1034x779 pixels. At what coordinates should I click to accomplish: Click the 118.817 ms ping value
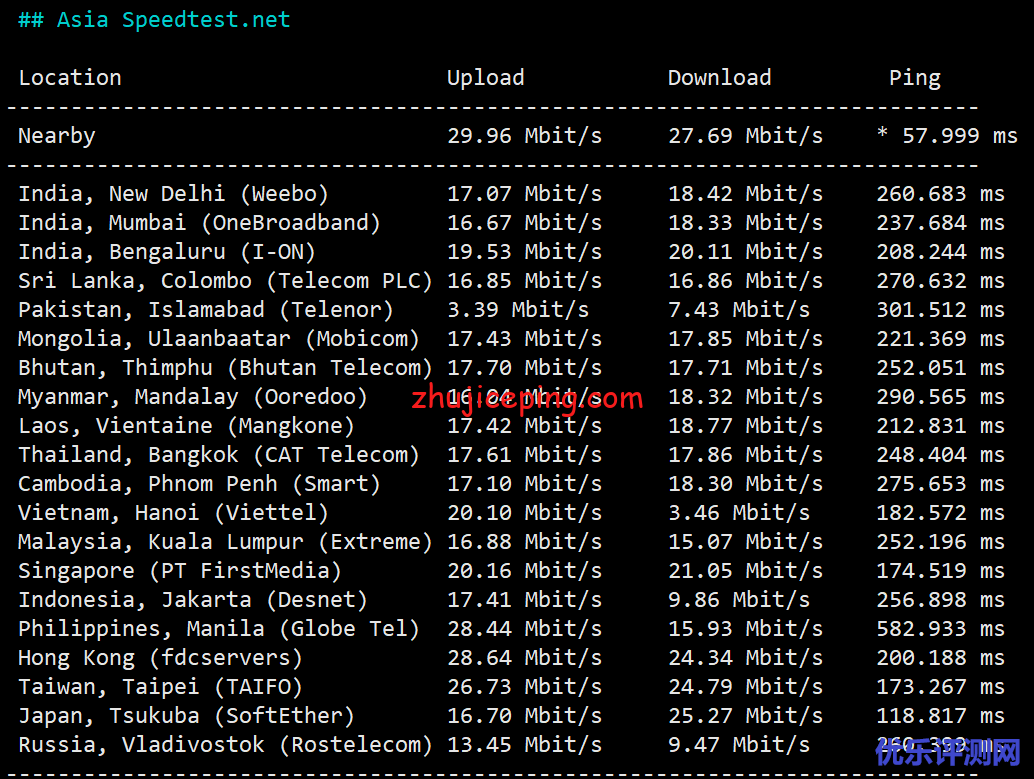coord(940,716)
